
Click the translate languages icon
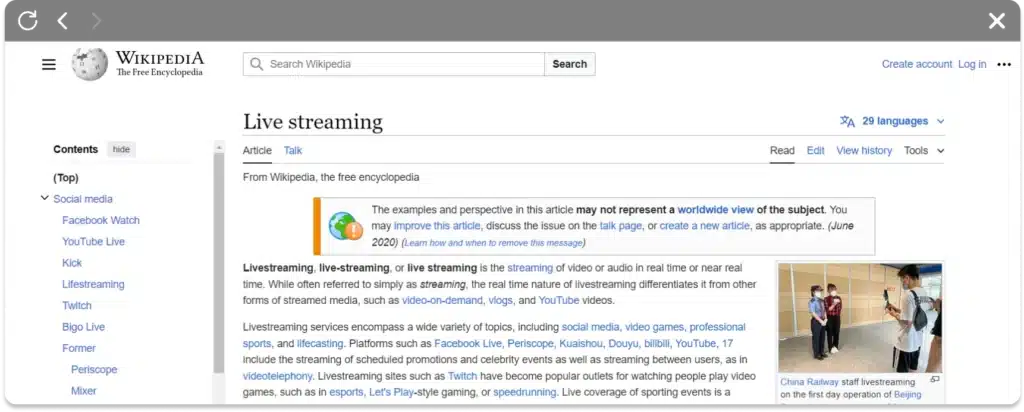click(848, 121)
